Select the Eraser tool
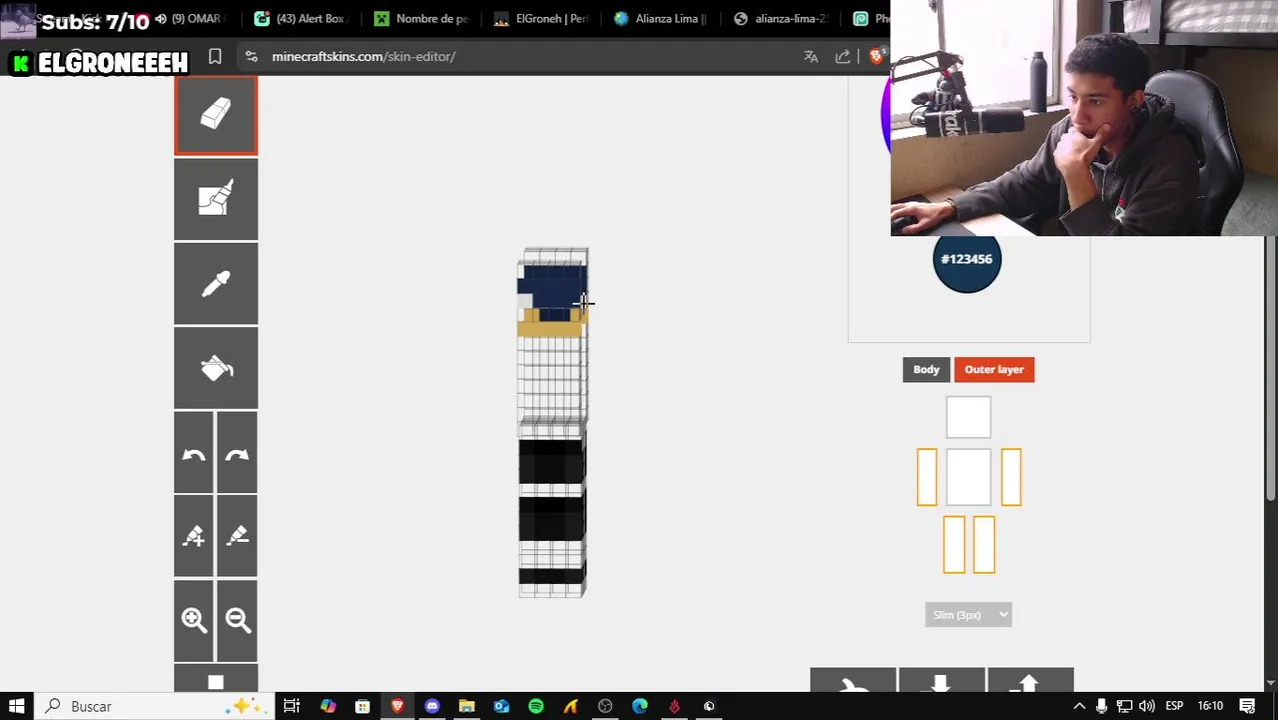Image resolution: width=1278 pixels, height=720 pixels. coord(216,116)
